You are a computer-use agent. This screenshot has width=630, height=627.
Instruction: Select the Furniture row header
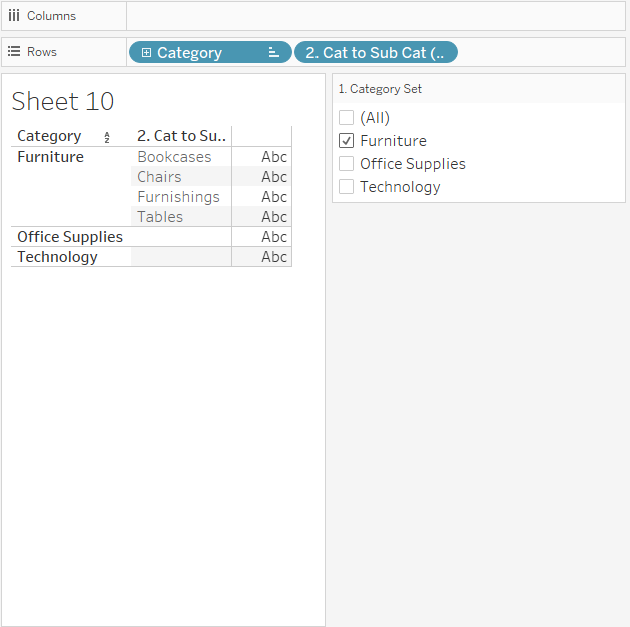(50, 157)
